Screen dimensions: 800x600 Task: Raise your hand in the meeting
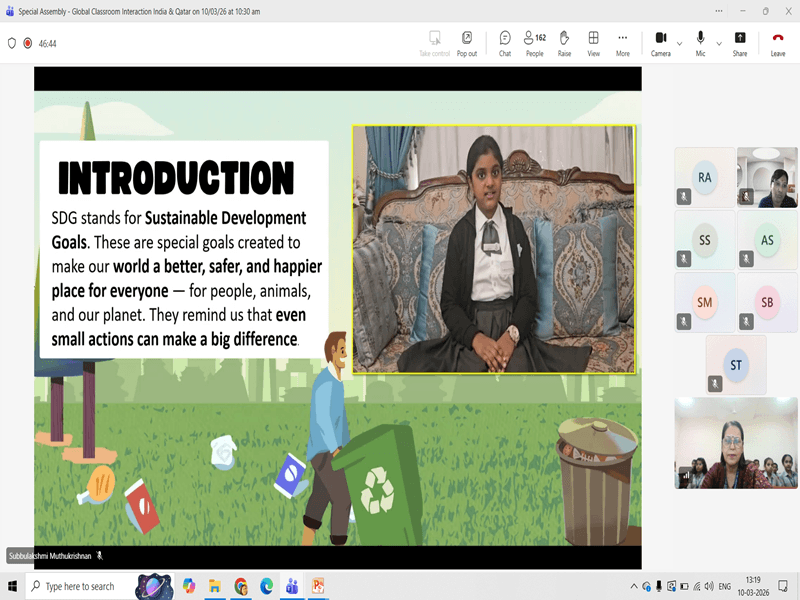click(x=564, y=42)
